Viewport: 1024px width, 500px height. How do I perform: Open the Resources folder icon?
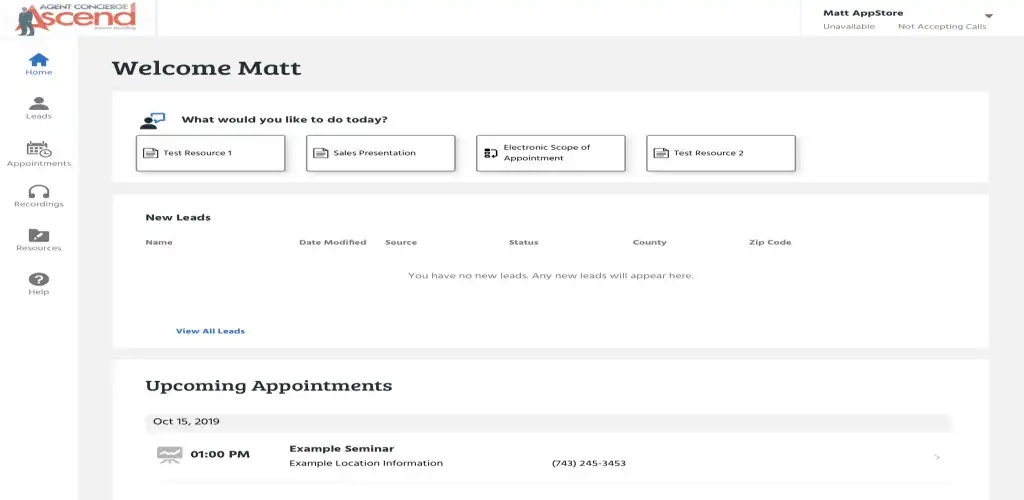[x=39, y=236]
